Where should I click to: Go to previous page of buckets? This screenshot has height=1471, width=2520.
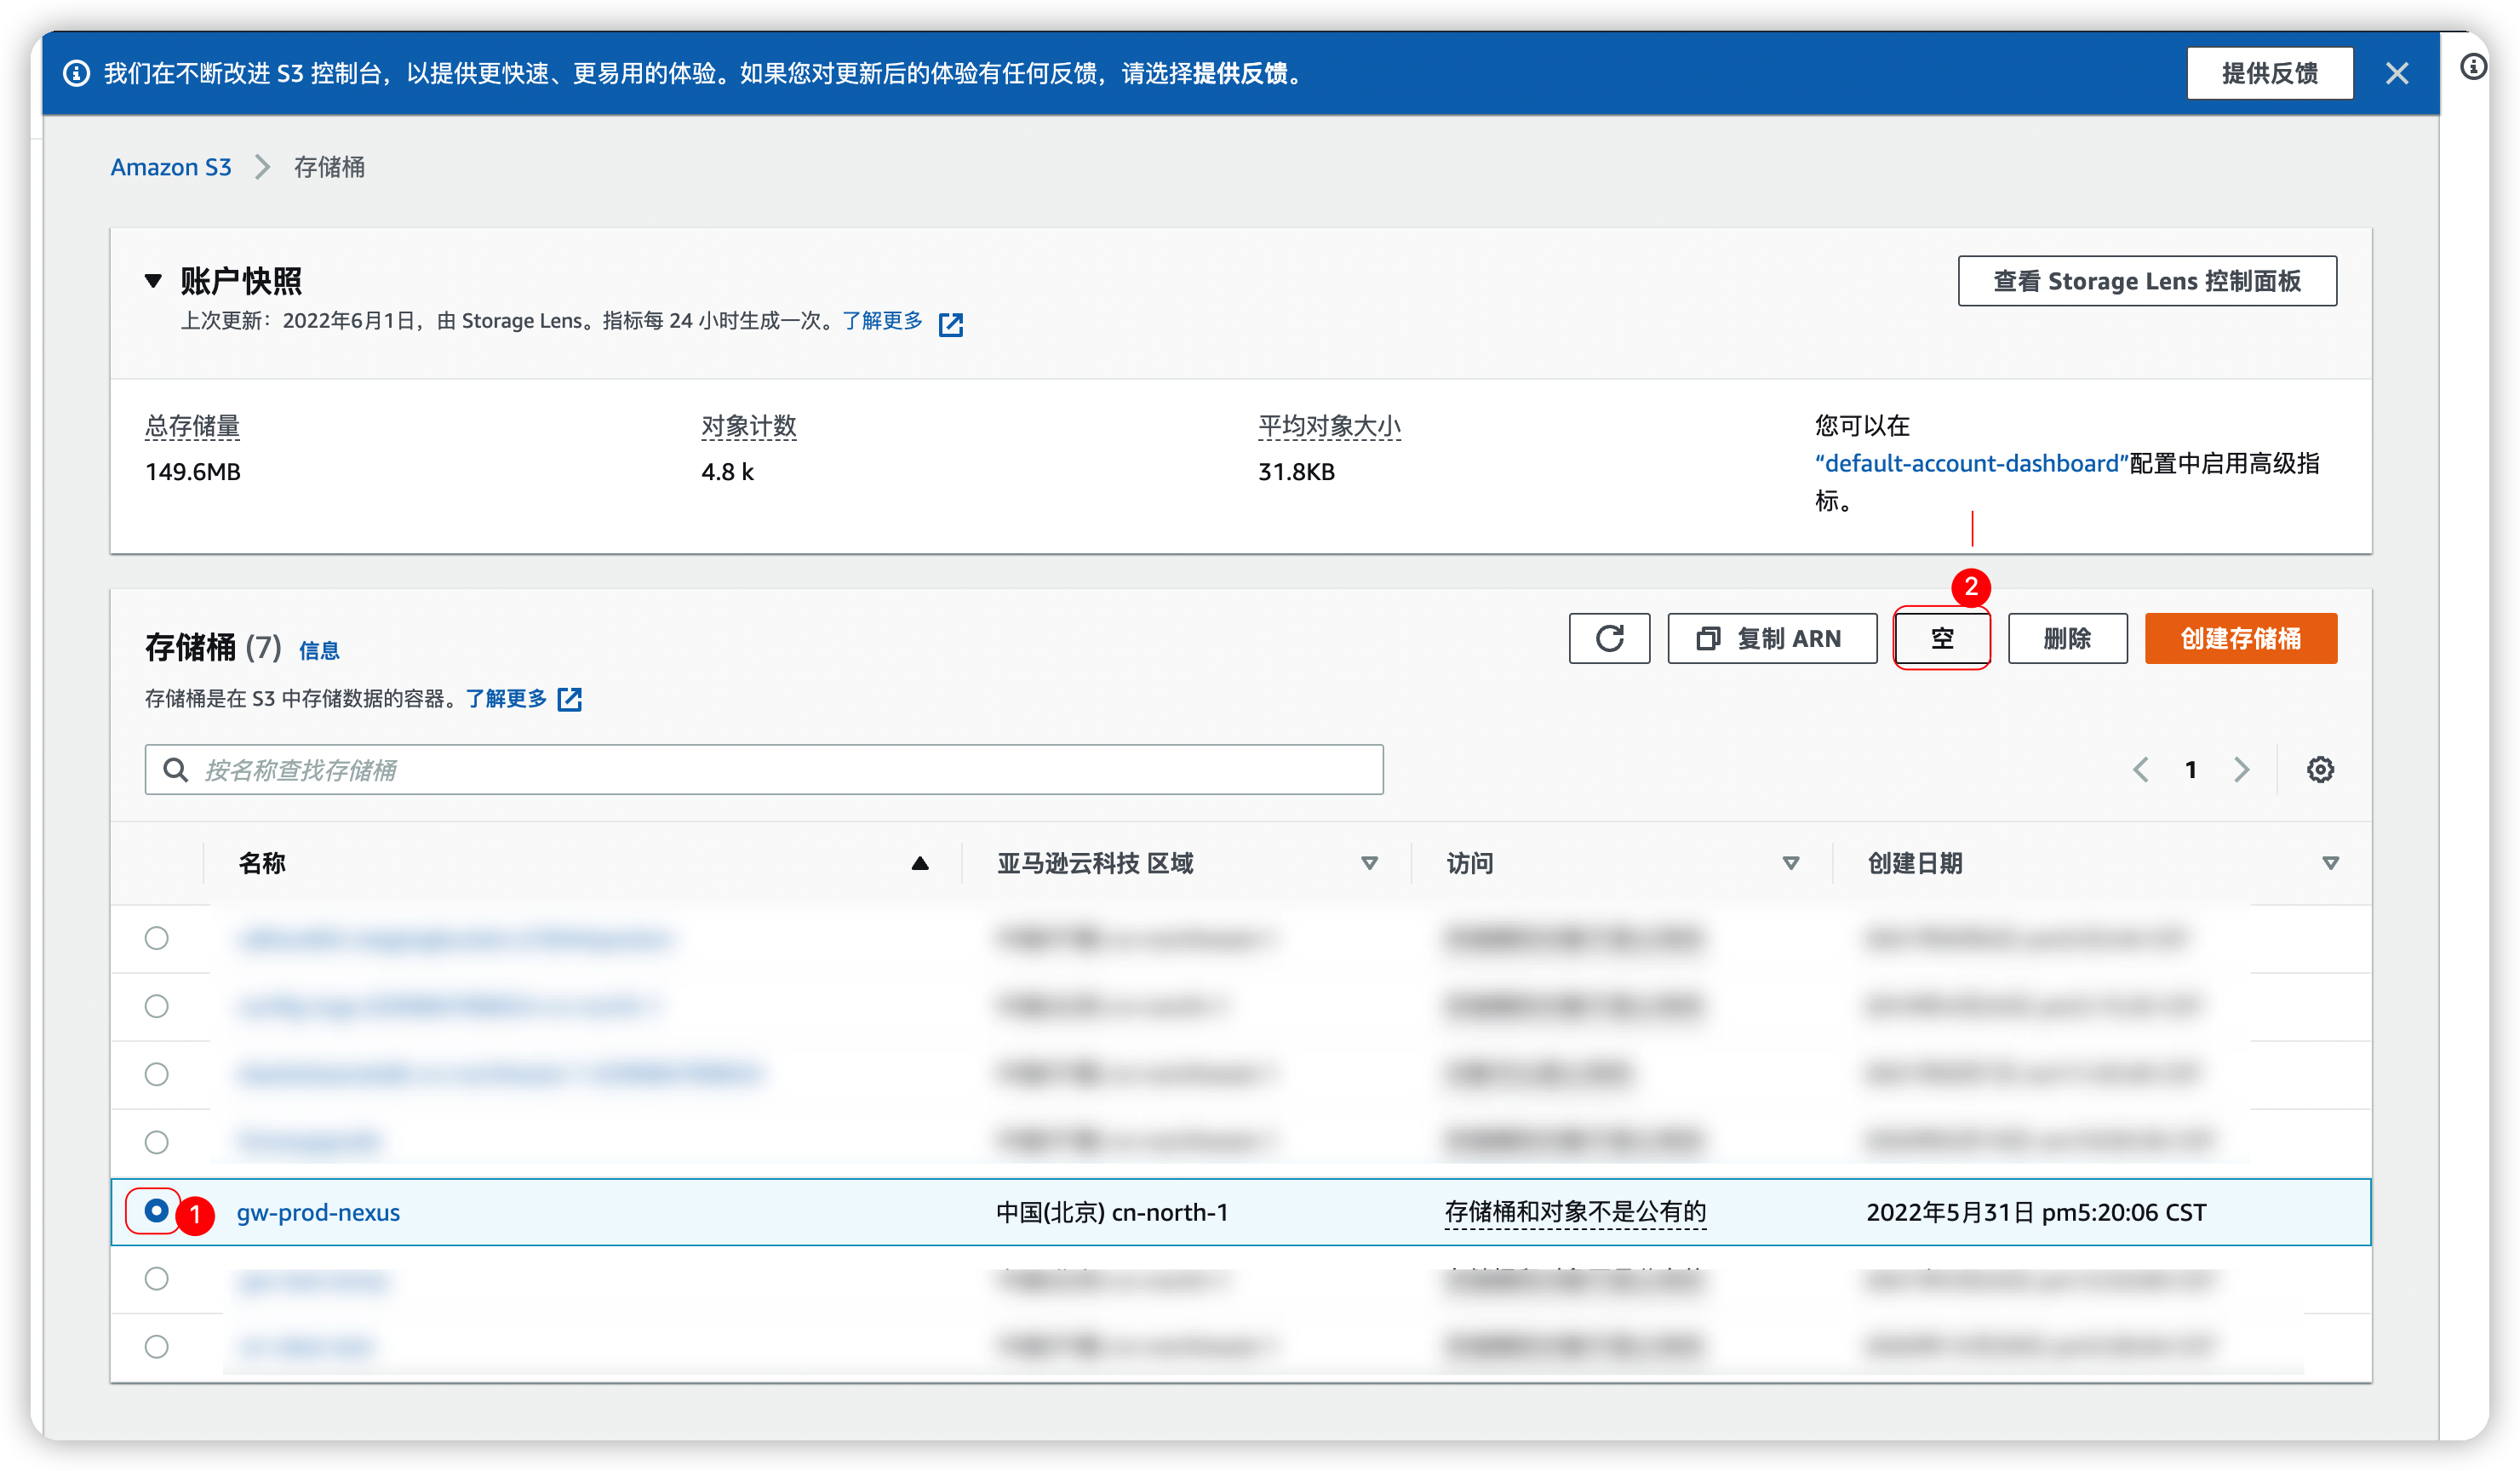point(2140,769)
